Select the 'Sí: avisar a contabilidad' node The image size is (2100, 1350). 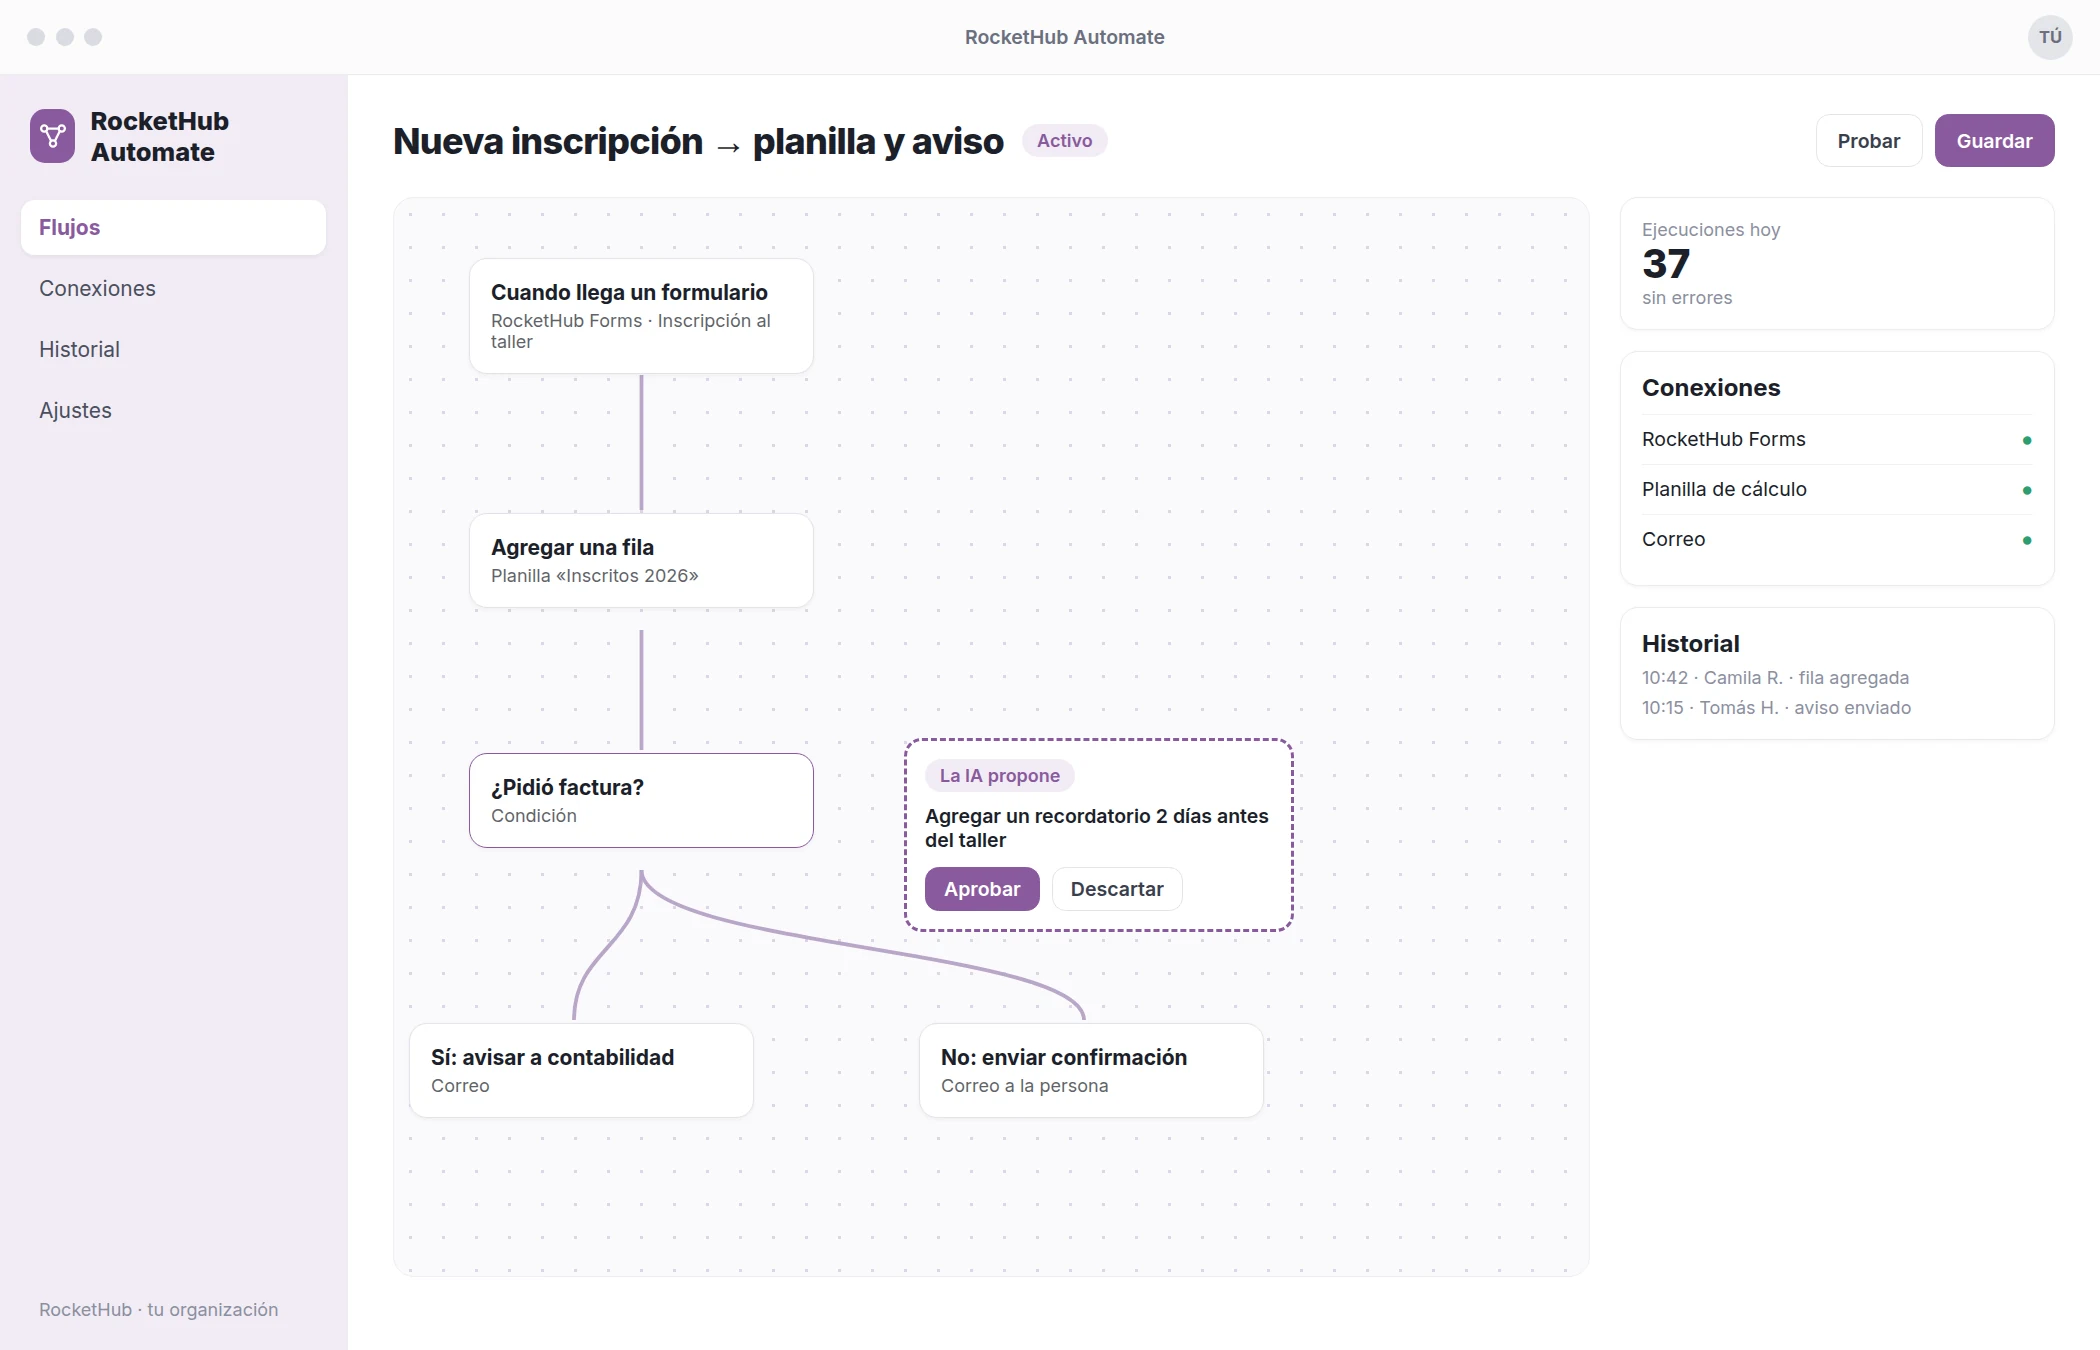point(581,1070)
